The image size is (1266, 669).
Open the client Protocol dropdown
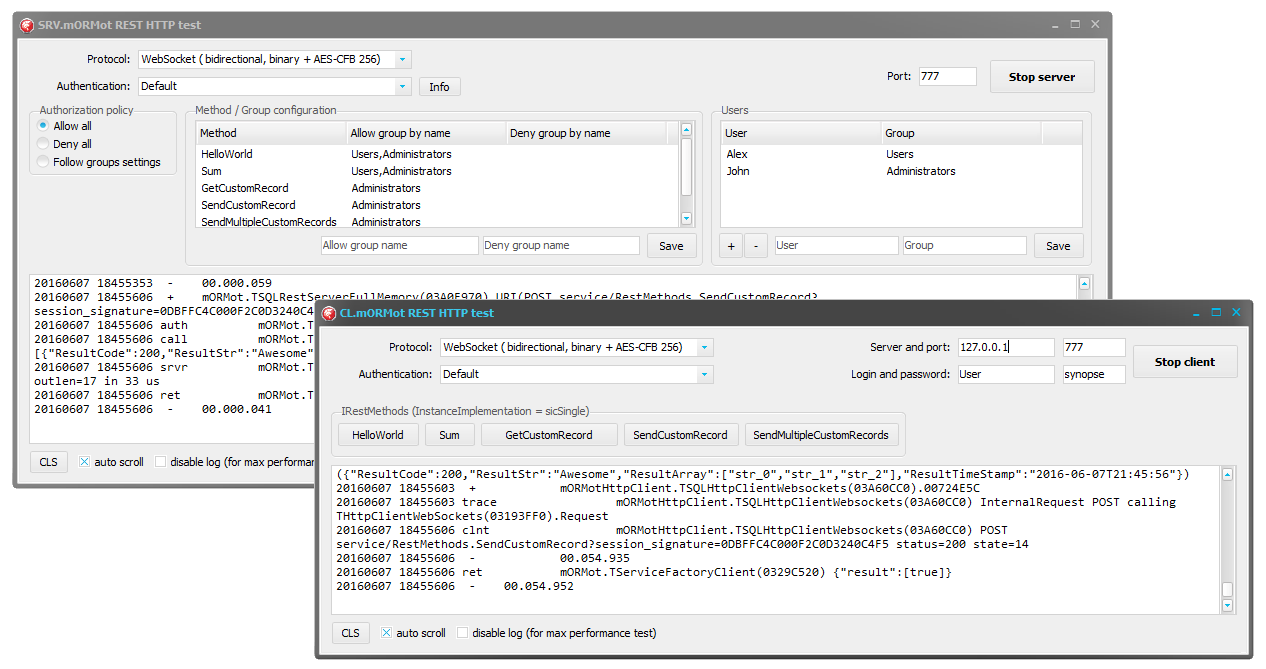coord(705,348)
